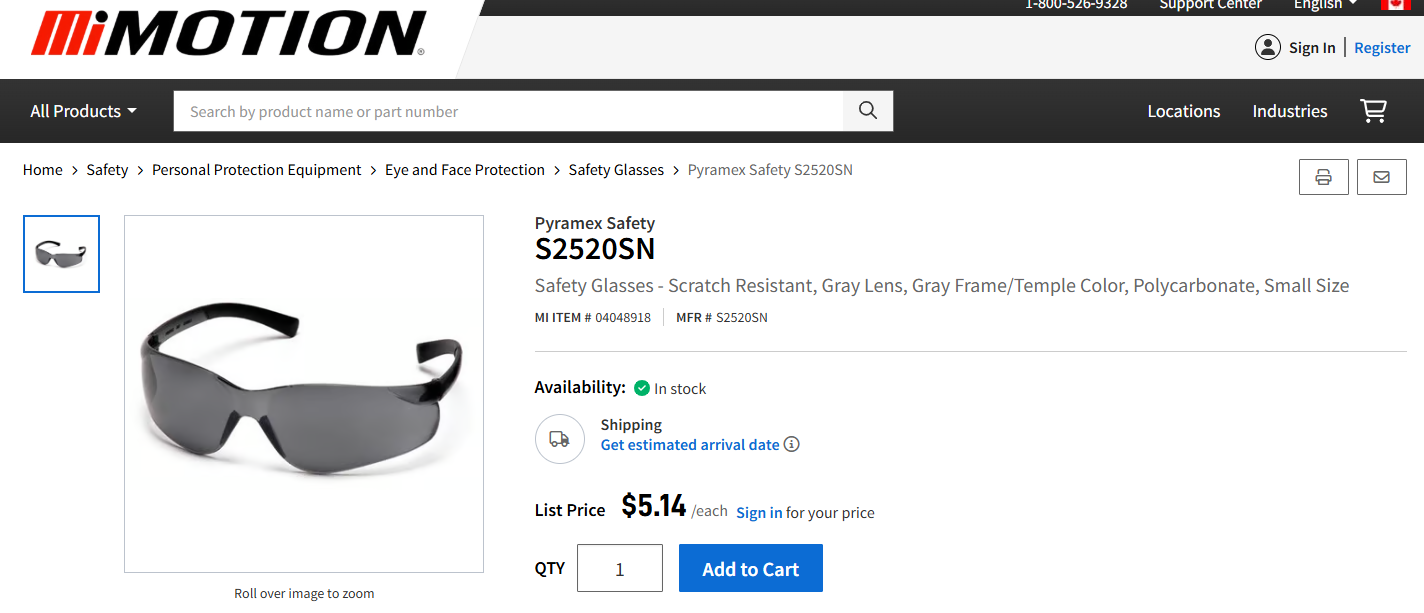Click Get estimated arrival date

689,444
